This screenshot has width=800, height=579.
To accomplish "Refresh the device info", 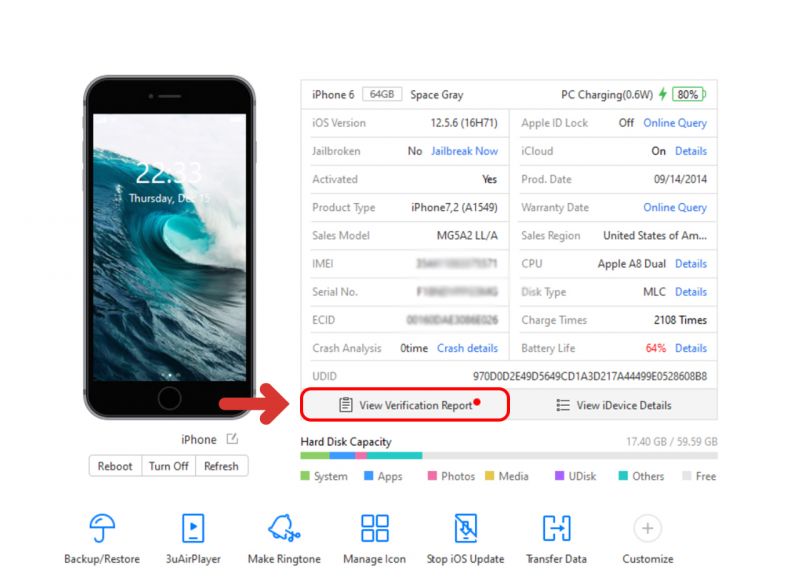I will point(221,466).
